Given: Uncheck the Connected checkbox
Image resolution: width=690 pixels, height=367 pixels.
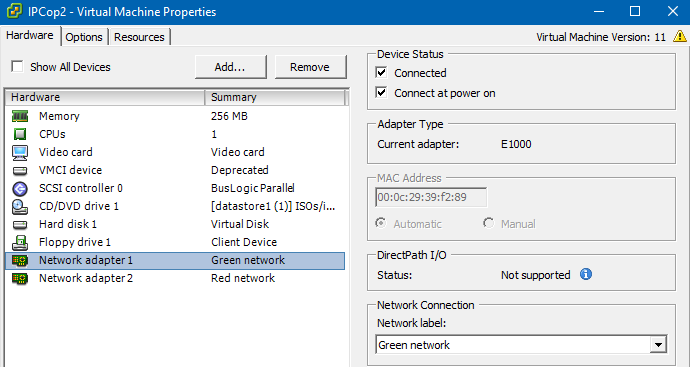Looking at the screenshot, I should (381, 72).
